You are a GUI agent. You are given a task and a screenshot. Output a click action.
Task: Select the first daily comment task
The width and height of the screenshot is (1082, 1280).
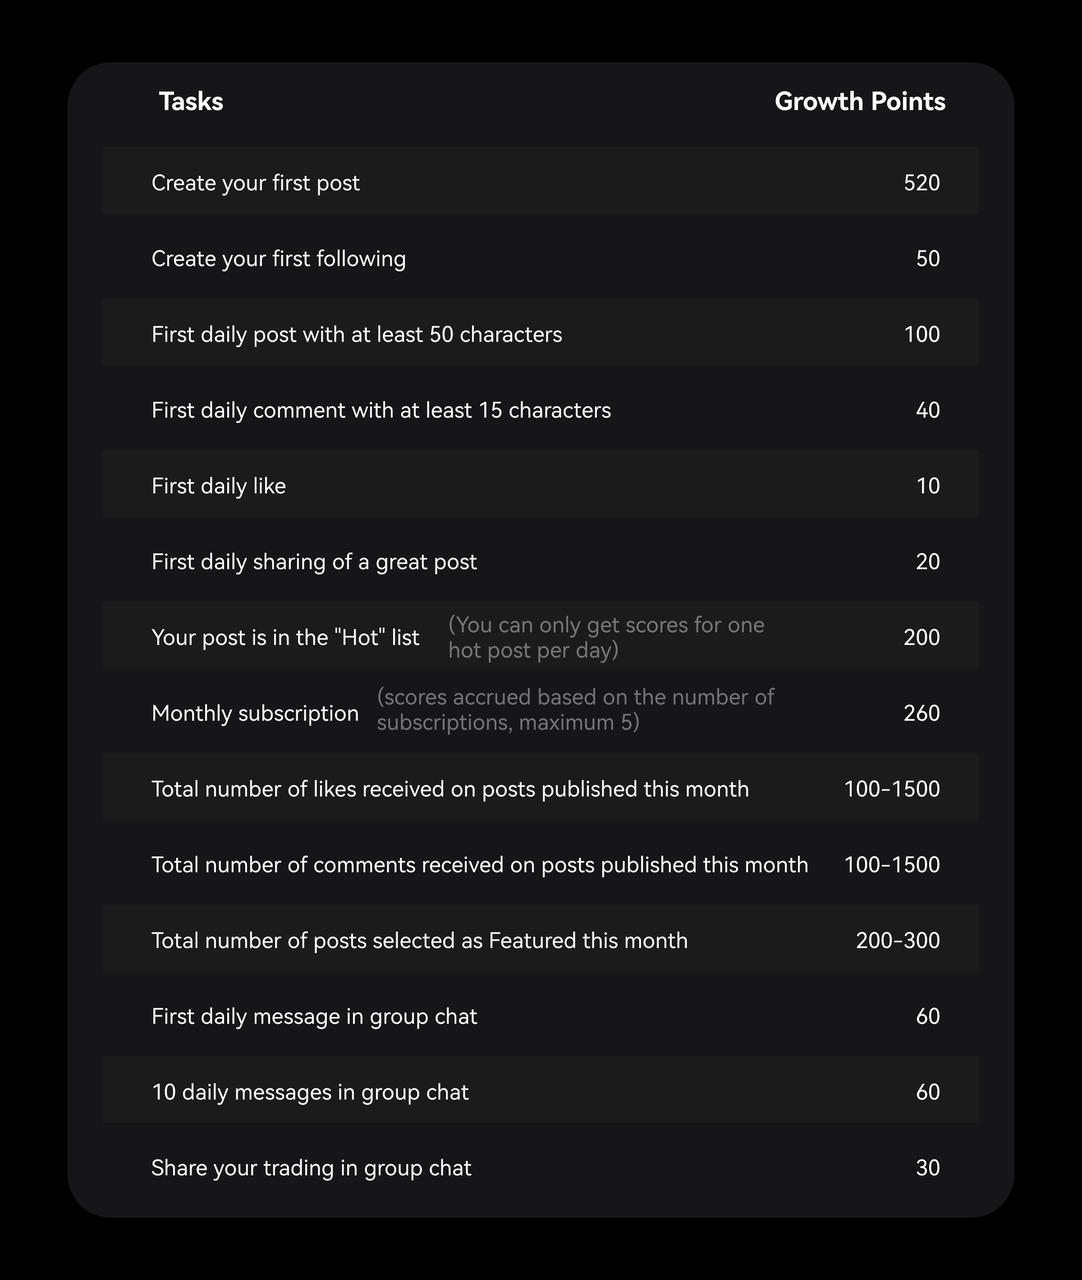click(x=381, y=411)
